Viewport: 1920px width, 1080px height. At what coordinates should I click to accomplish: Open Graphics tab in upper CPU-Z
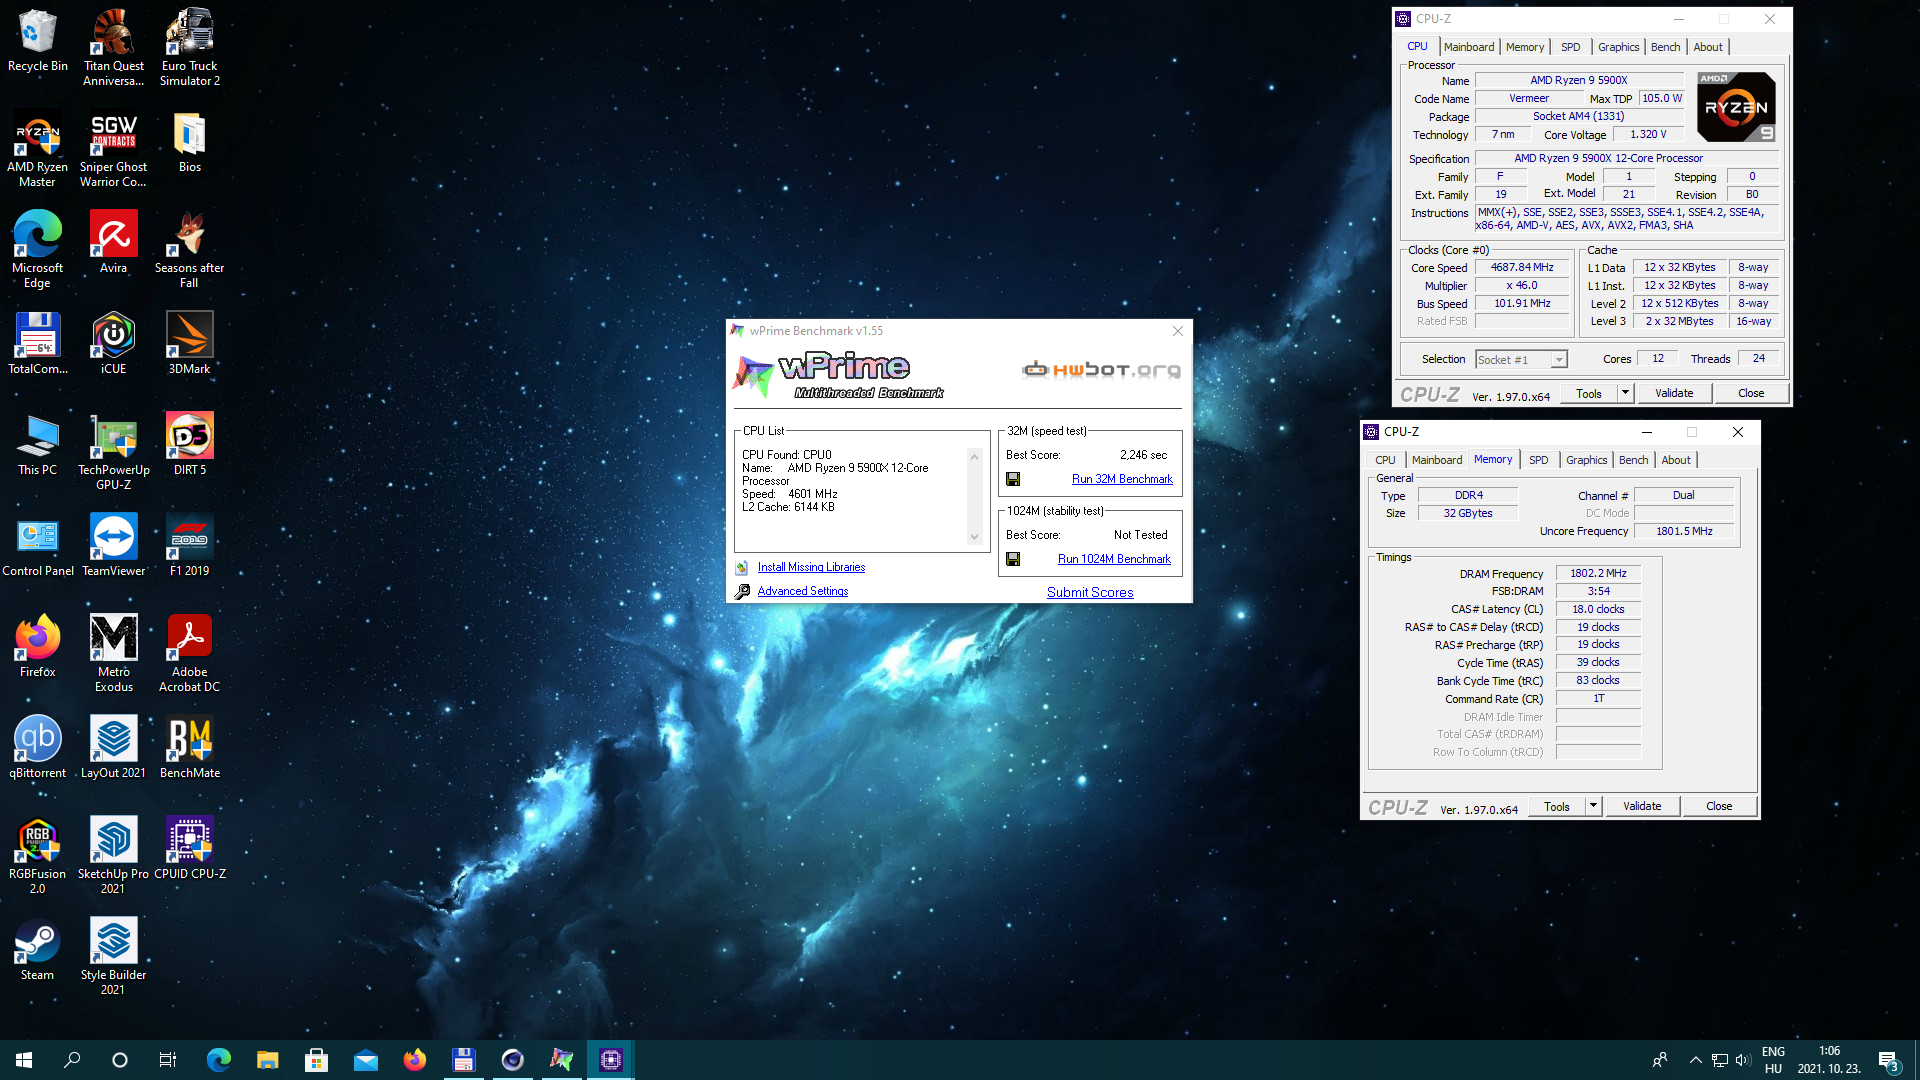click(1618, 47)
